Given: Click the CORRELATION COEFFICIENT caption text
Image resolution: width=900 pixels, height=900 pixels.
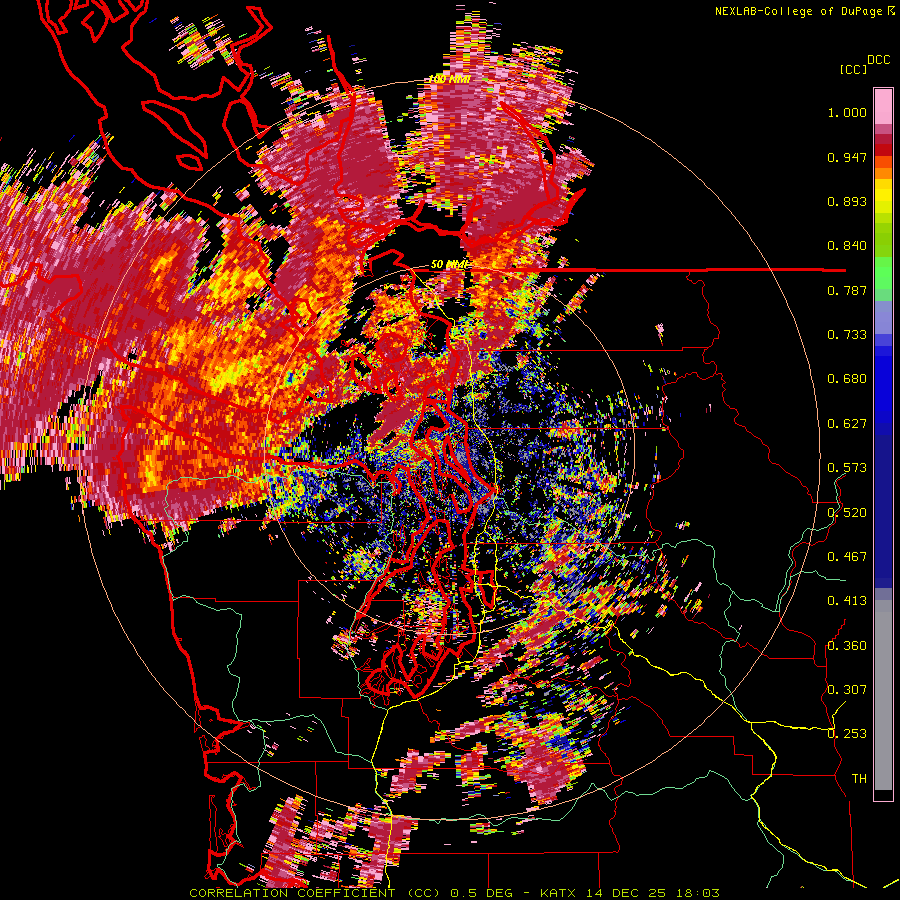Looking at the screenshot, I should pyautogui.click(x=292, y=893).
